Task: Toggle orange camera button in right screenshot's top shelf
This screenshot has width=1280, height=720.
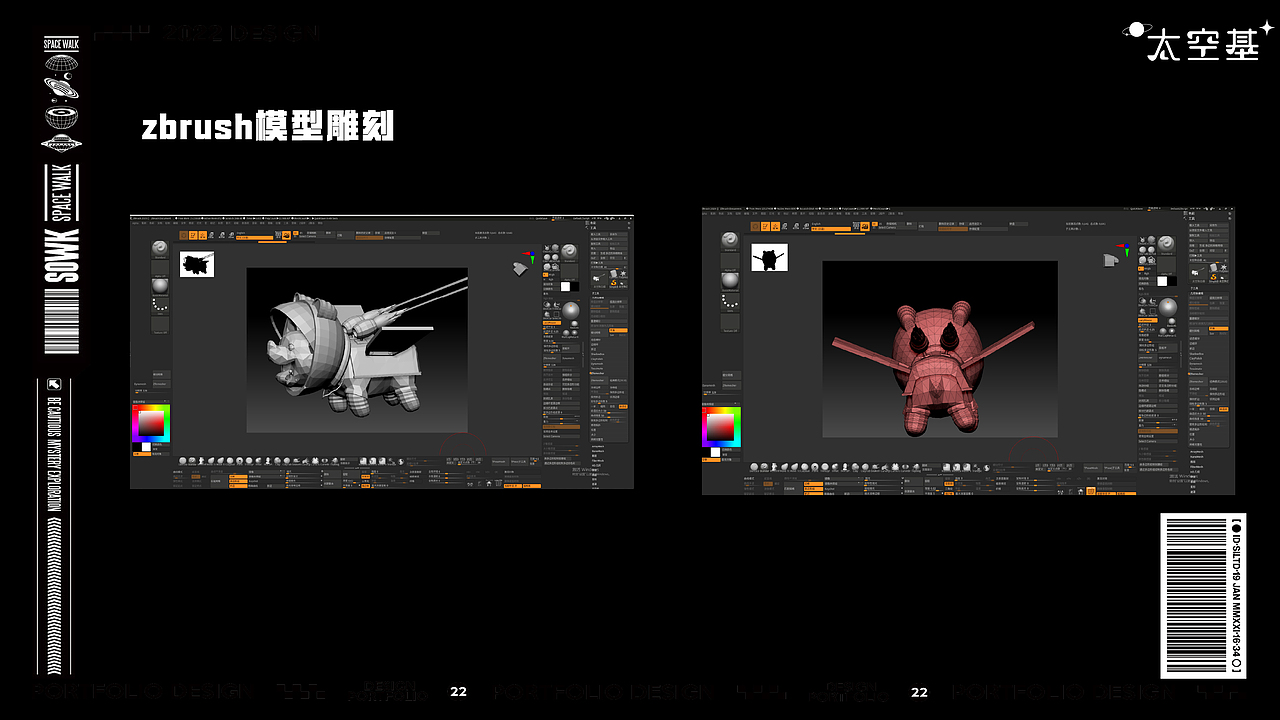Action: click(865, 226)
